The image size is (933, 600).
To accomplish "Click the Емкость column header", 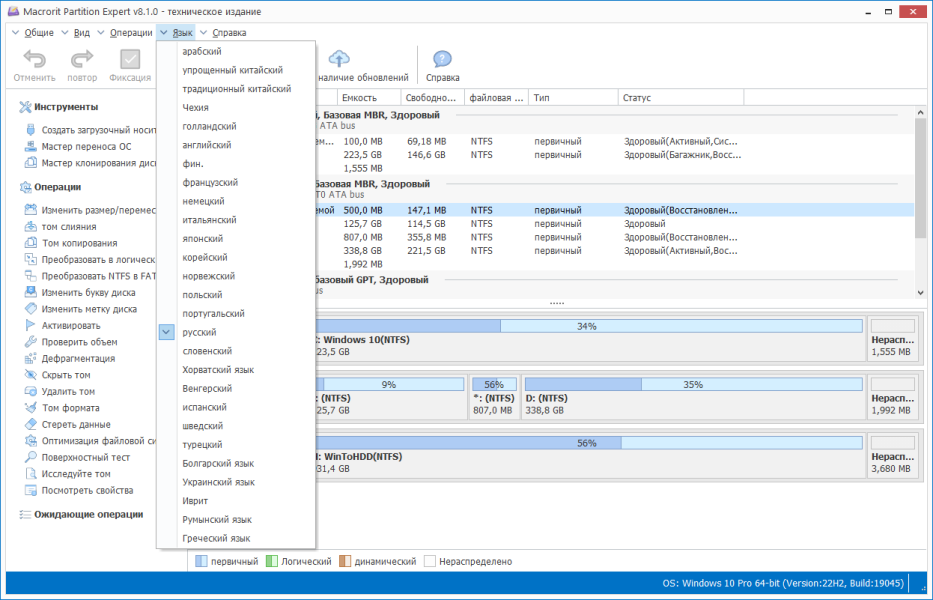I will click(369, 98).
